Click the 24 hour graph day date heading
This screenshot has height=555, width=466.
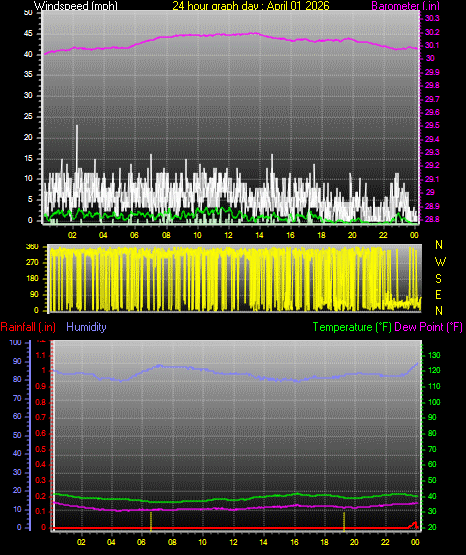point(251,6)
